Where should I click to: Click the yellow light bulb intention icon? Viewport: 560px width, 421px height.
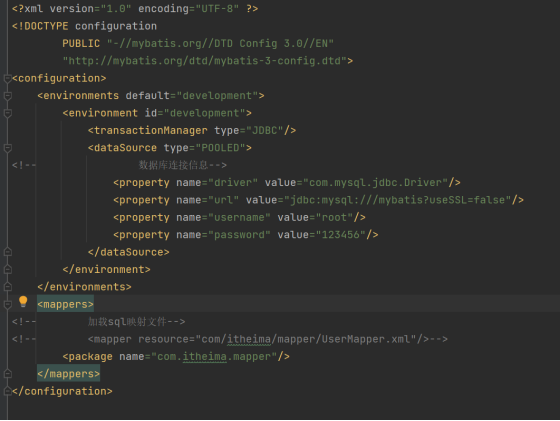click(x=23, y=302)
